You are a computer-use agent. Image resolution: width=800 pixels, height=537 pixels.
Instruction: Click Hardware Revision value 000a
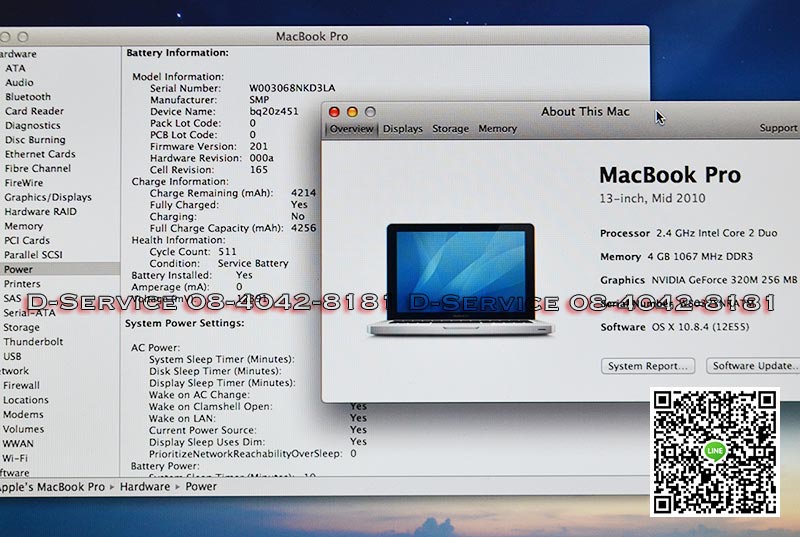click(262, 158)
